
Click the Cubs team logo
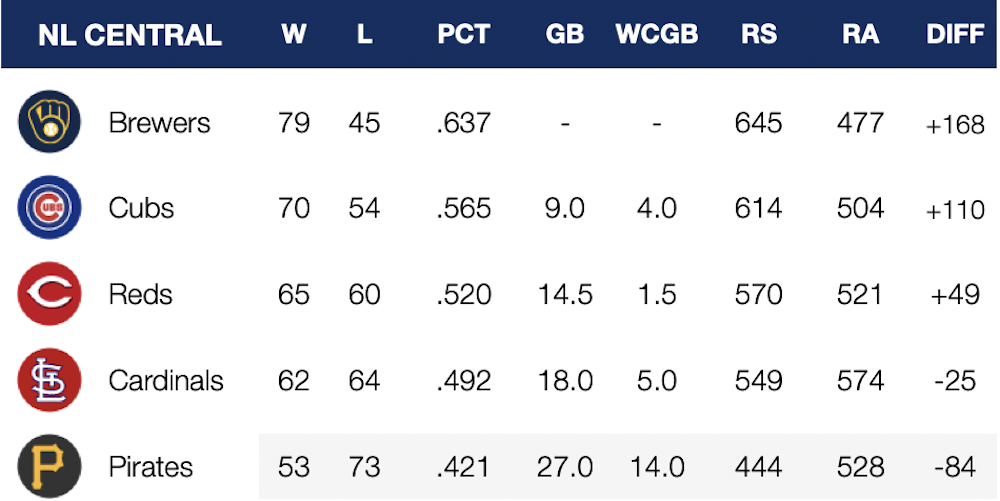click(47, 209)
